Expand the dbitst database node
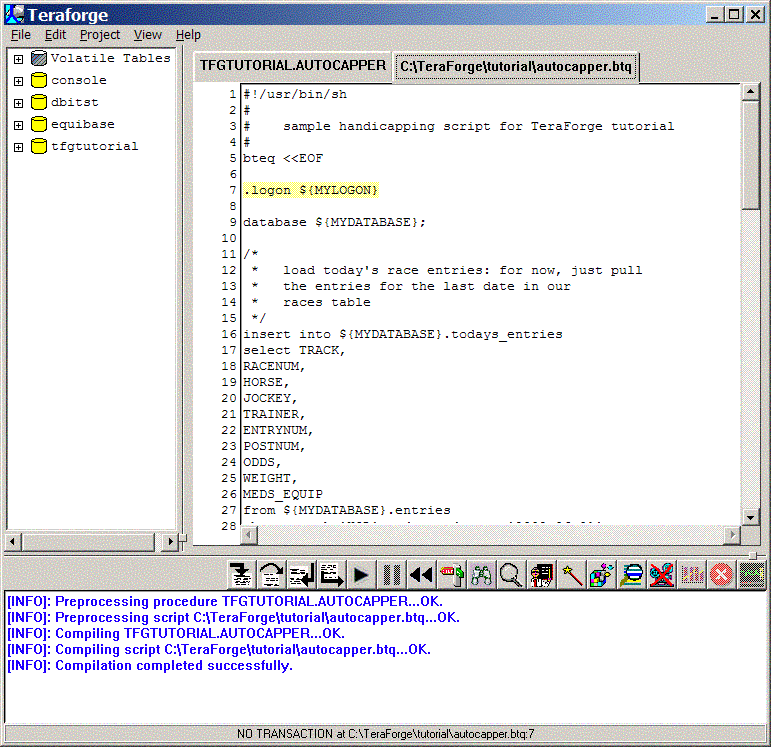 click(19, 103)
